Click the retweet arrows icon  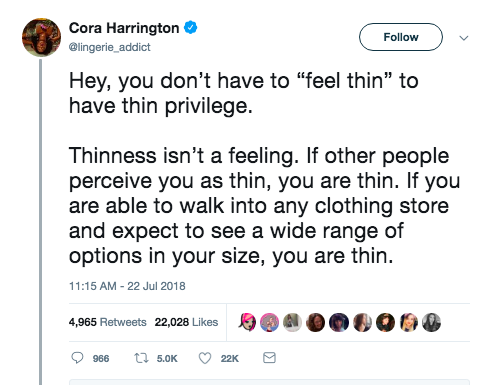pyautogui.click(x=141, y=358)
